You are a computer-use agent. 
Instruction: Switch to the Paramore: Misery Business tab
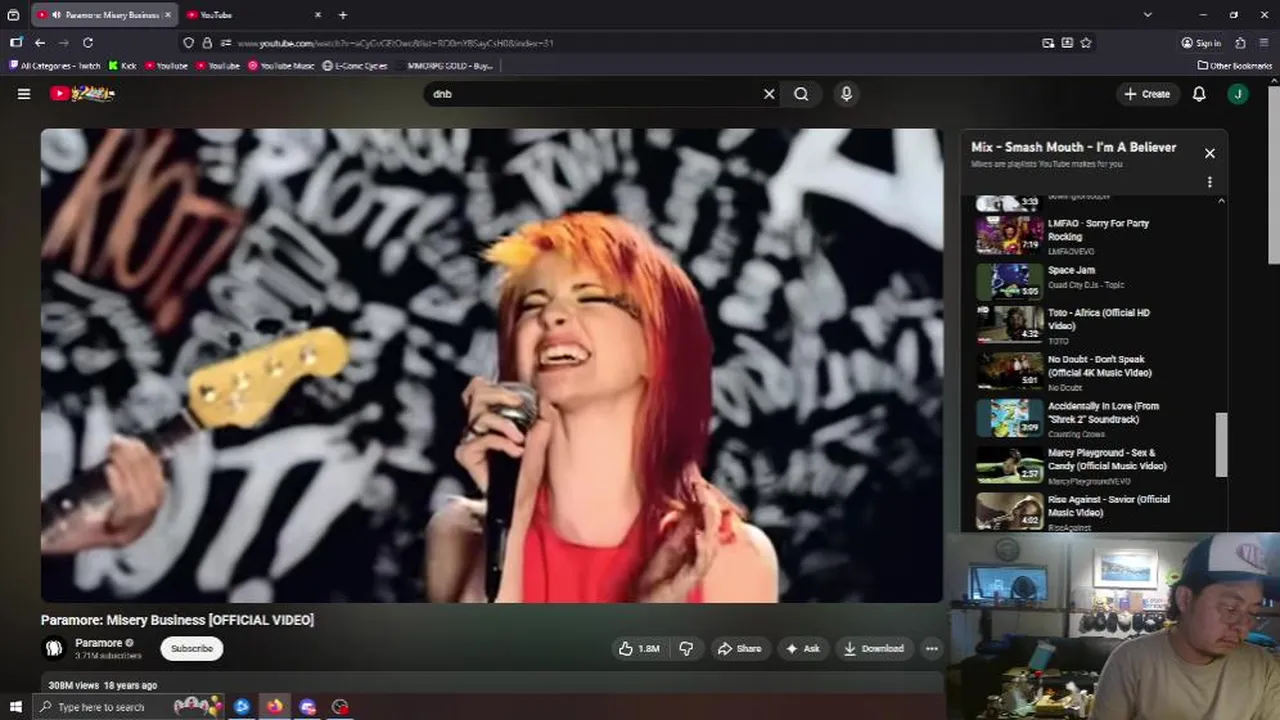point(104,15)
